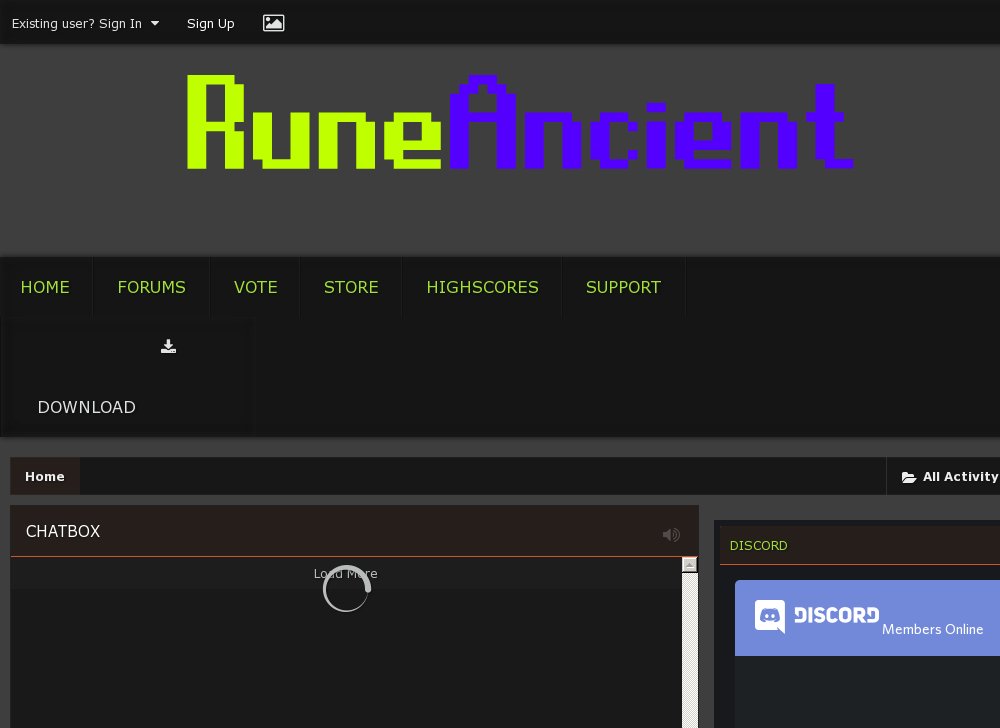1000x728 pixels.
Task: Click the chatbox scrollbar up arrow
Action: 689,565
